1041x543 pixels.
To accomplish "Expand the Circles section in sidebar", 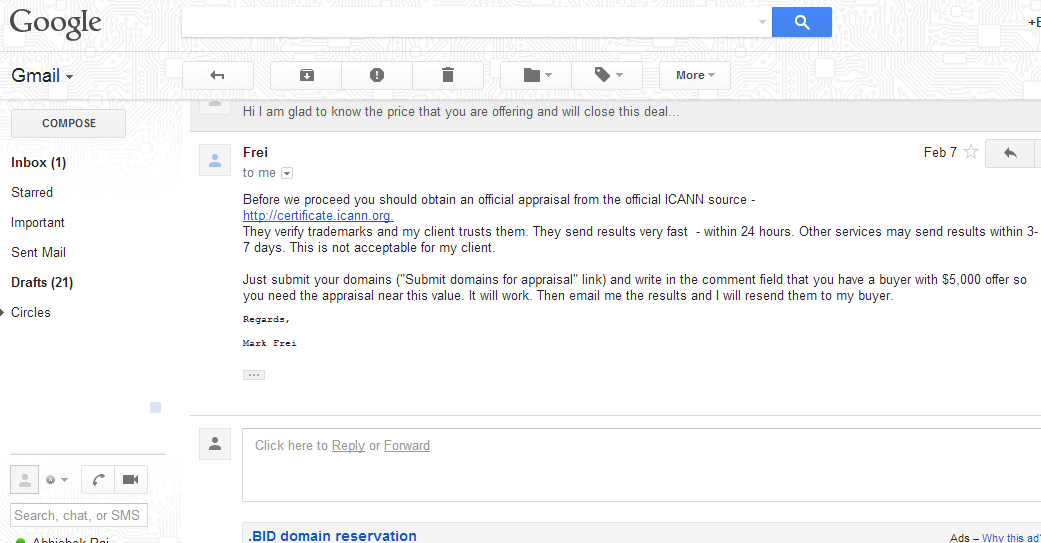I will coord(4,313).
